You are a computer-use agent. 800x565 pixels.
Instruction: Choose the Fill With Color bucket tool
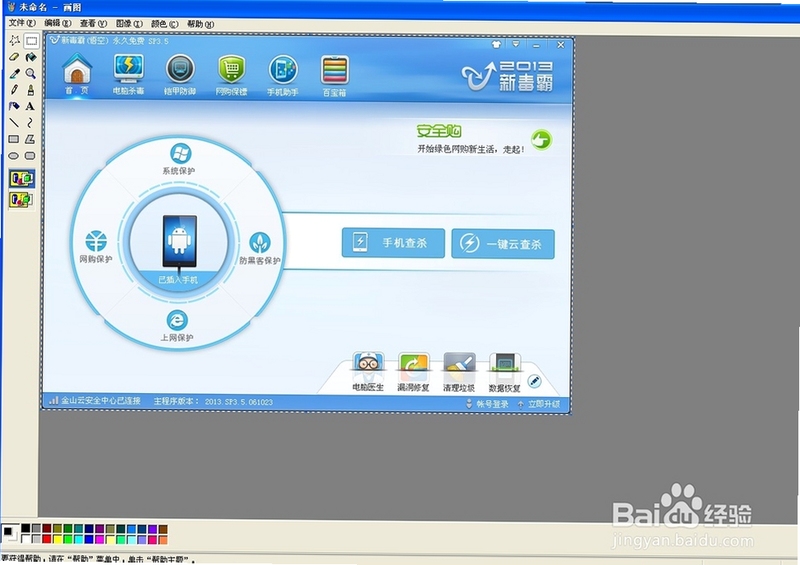pyautogui.click(x=31, y=57)
